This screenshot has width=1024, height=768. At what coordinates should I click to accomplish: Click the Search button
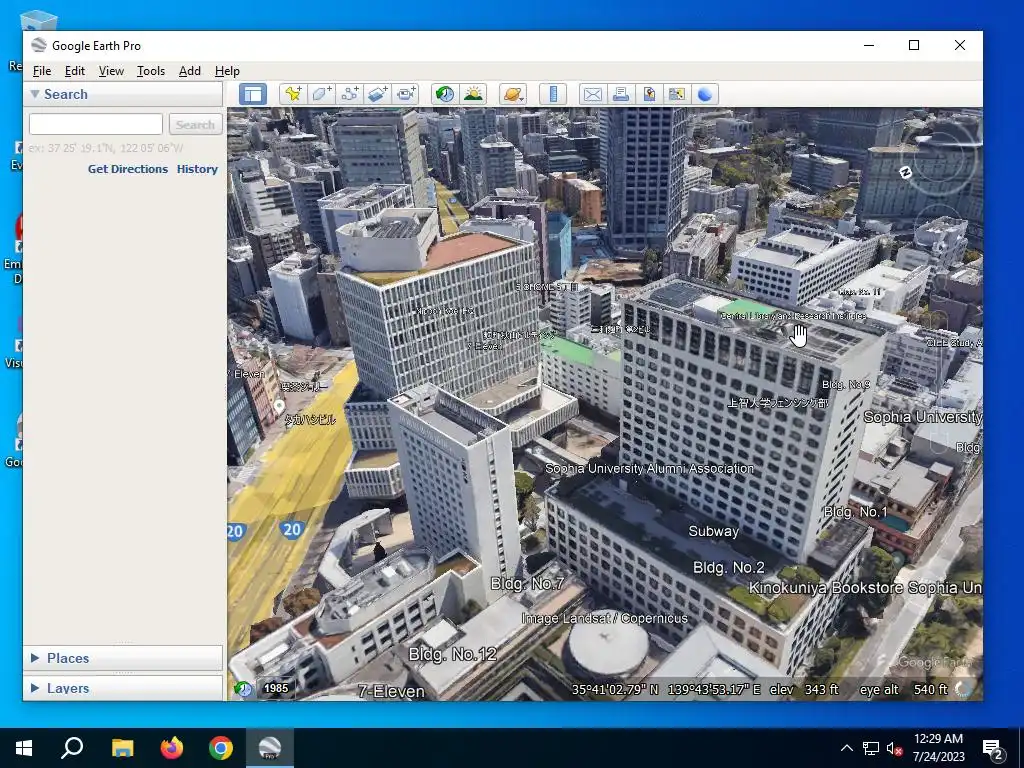[x=195, y=124]
